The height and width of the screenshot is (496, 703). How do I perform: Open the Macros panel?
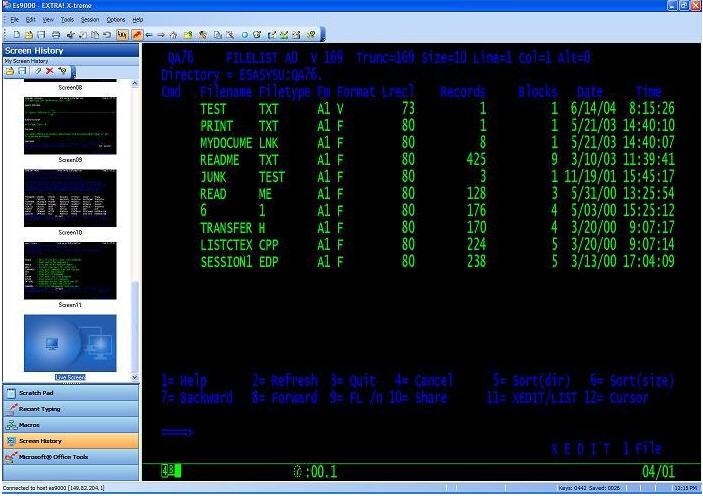pyautogui.click(x=71, y=425)
